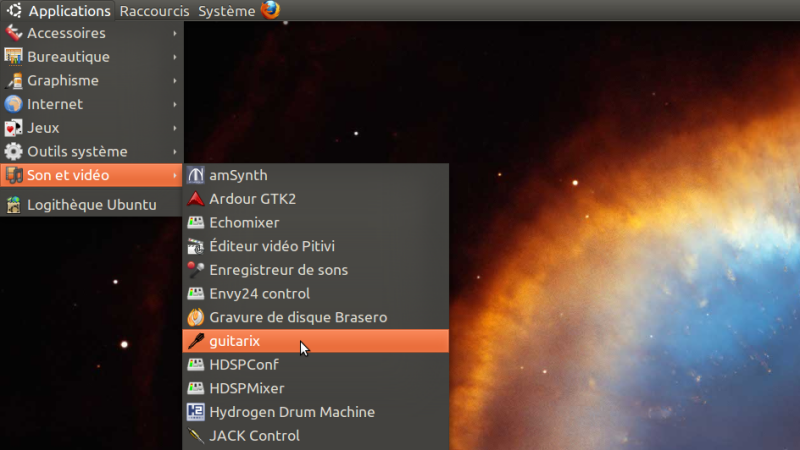
Task: Click the Jeux playing cards icon
Action: click(x=13, y=128)
